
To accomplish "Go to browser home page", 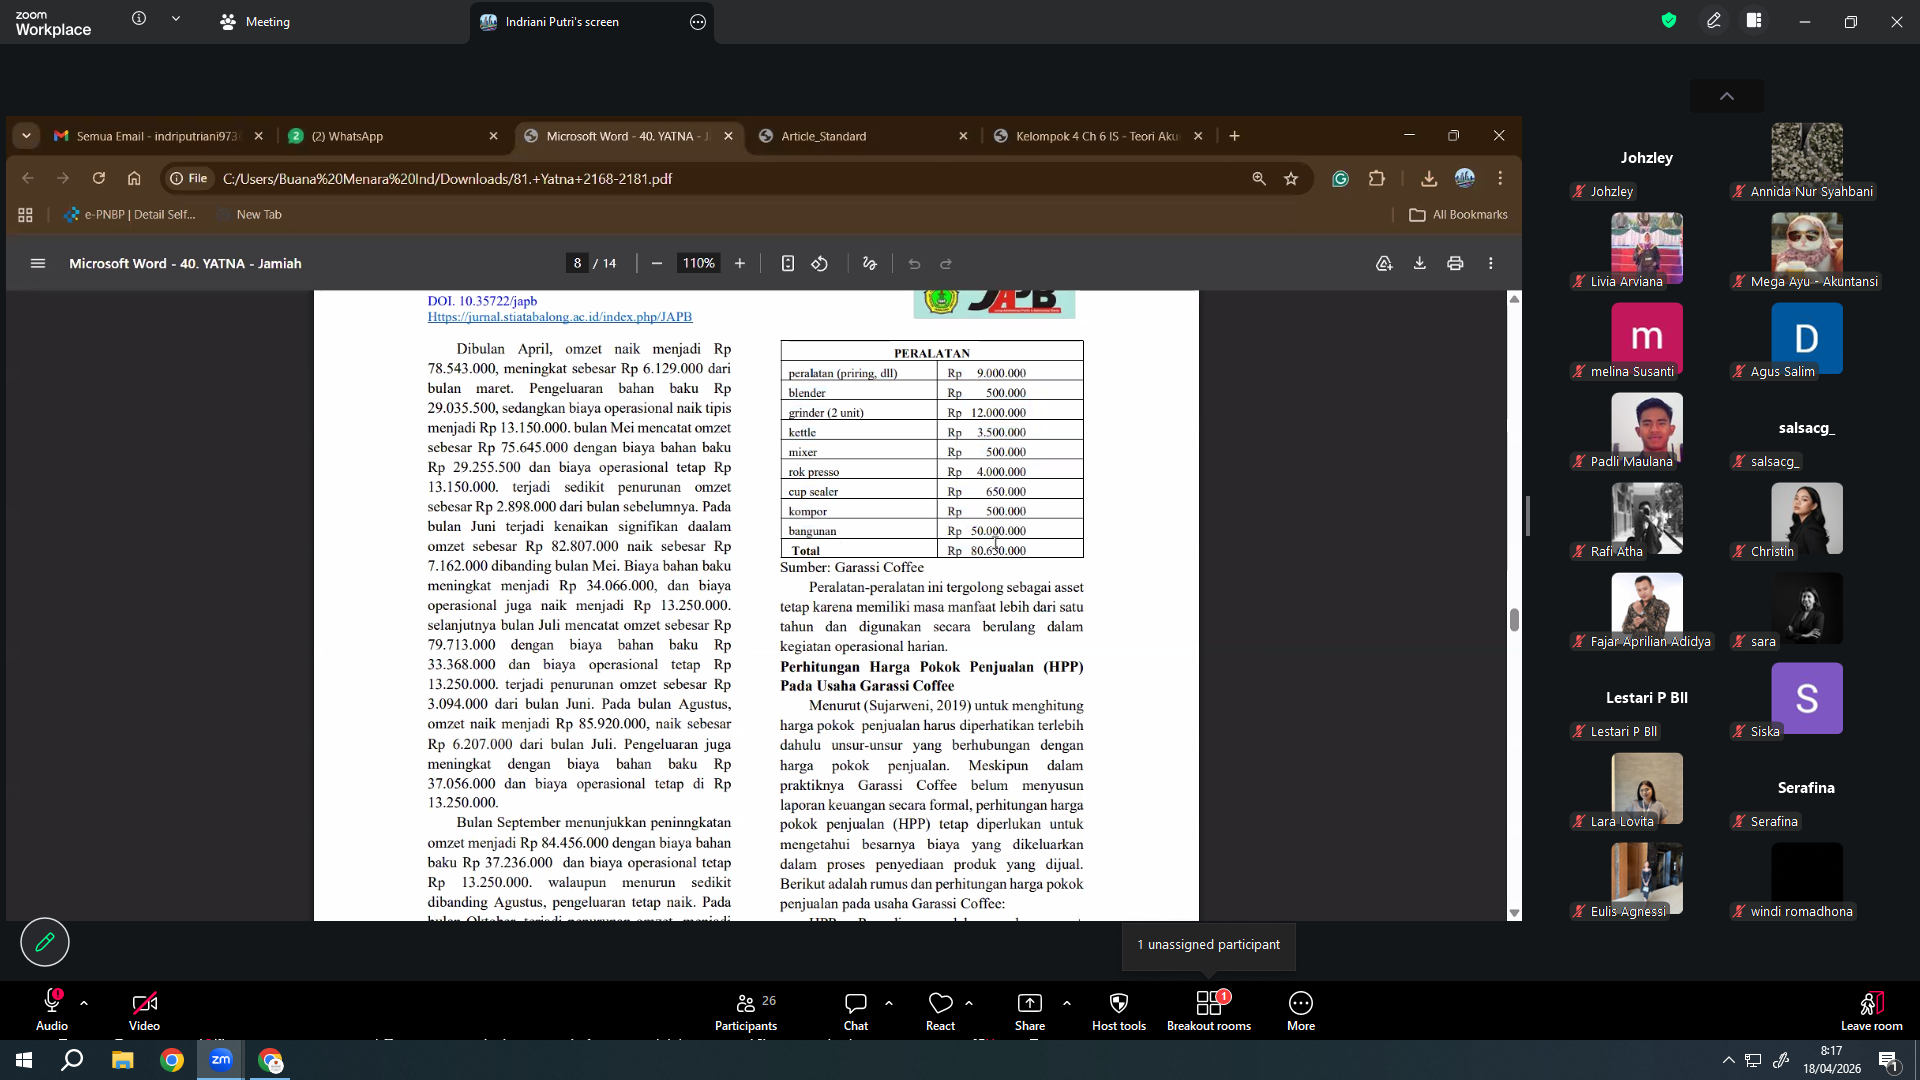I will pyautogui.click(x=134, y=178).
